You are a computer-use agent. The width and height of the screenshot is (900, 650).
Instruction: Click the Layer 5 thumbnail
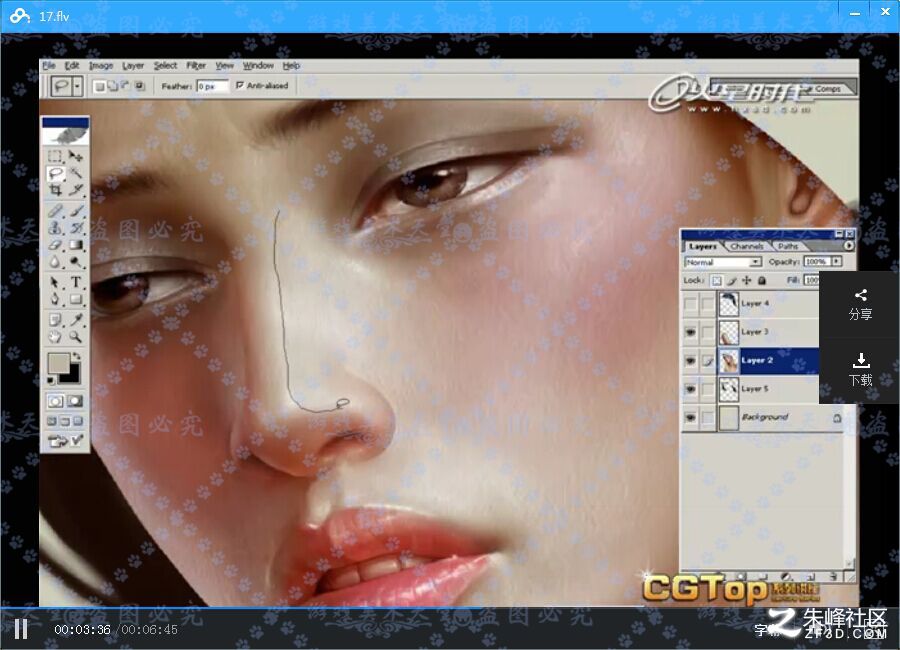(x=728, y=389)
